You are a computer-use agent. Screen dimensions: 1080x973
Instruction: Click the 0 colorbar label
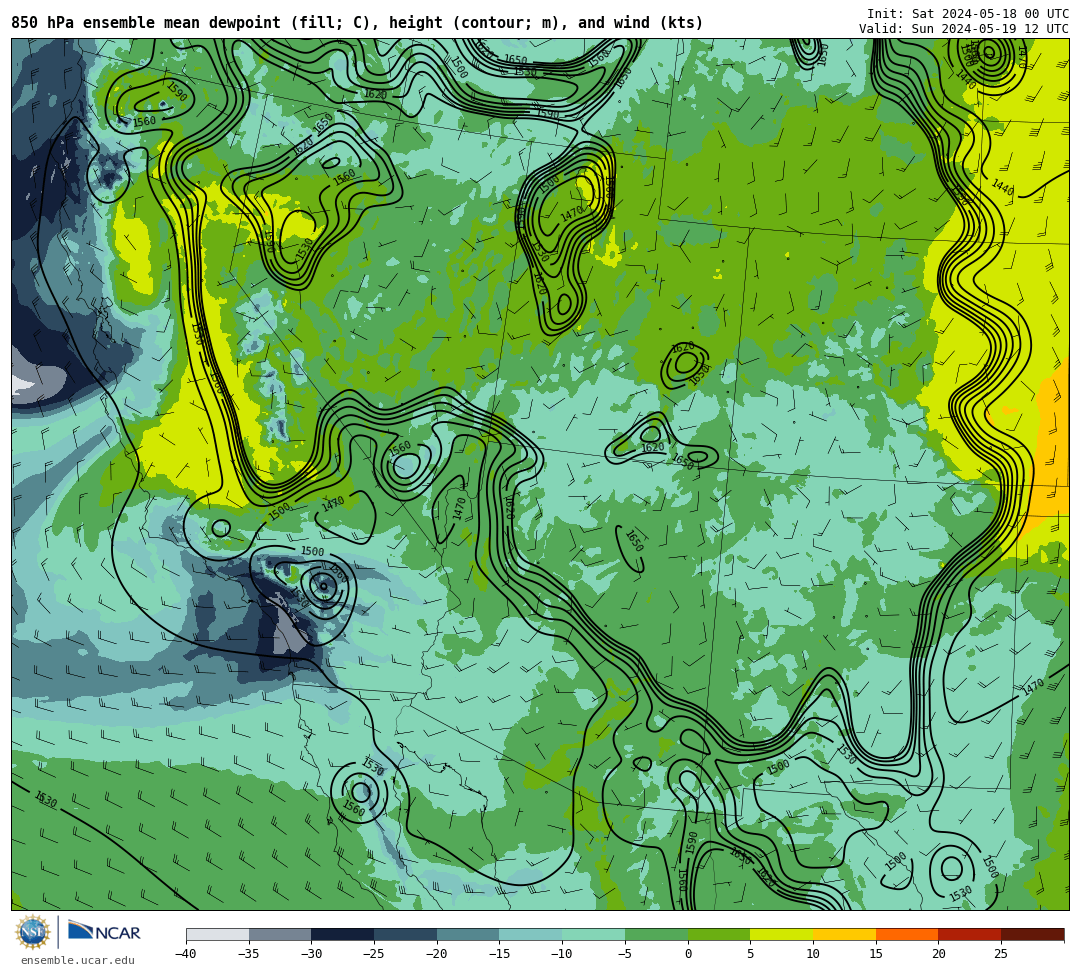pos(688,954)
